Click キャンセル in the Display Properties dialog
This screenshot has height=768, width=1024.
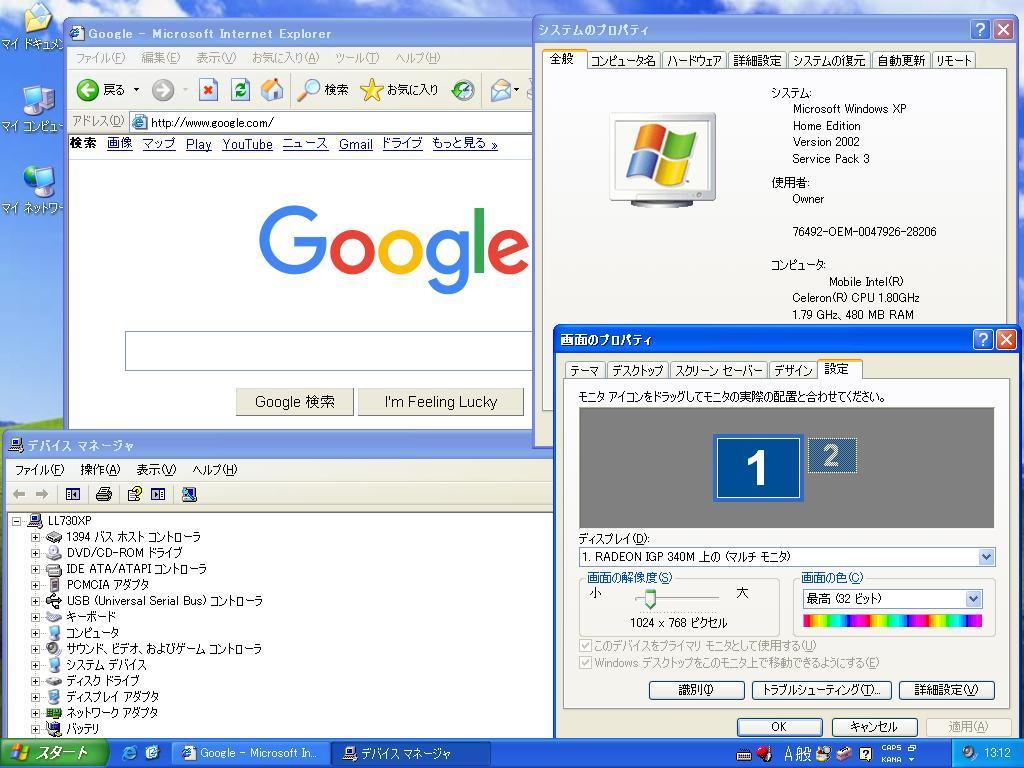[874, 727]
